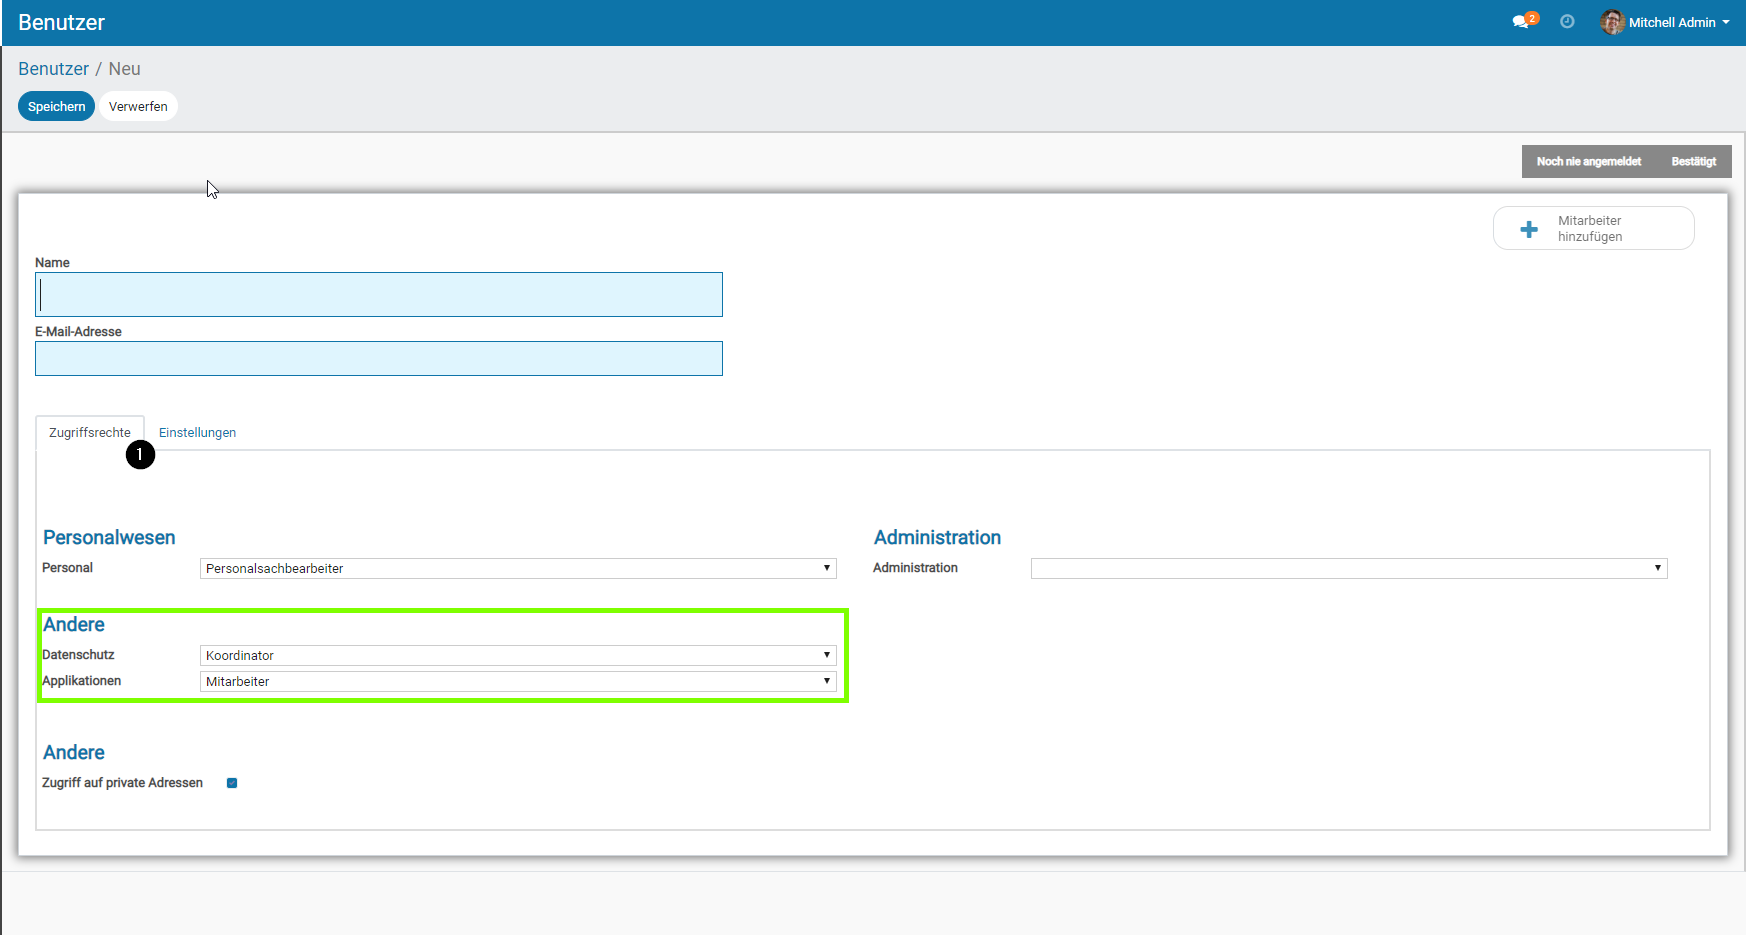Click into the Name input field
The width and height of the screenshot is (1746, 935).
click(379, 295)
